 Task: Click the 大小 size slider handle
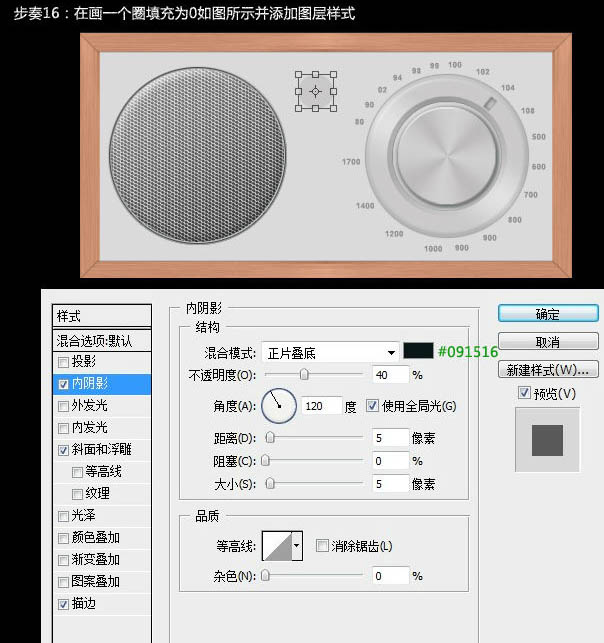click(270, 483)
